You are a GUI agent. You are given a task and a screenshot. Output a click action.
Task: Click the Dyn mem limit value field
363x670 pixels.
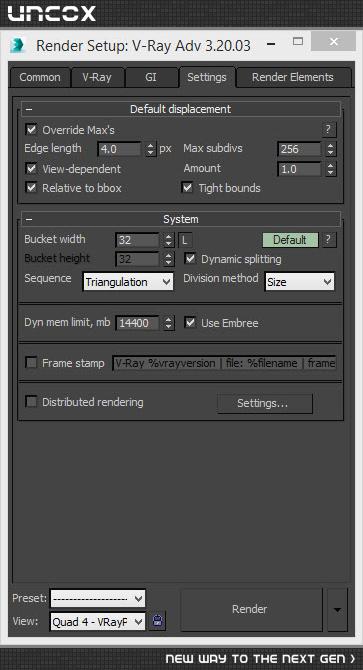coord(138,323)
